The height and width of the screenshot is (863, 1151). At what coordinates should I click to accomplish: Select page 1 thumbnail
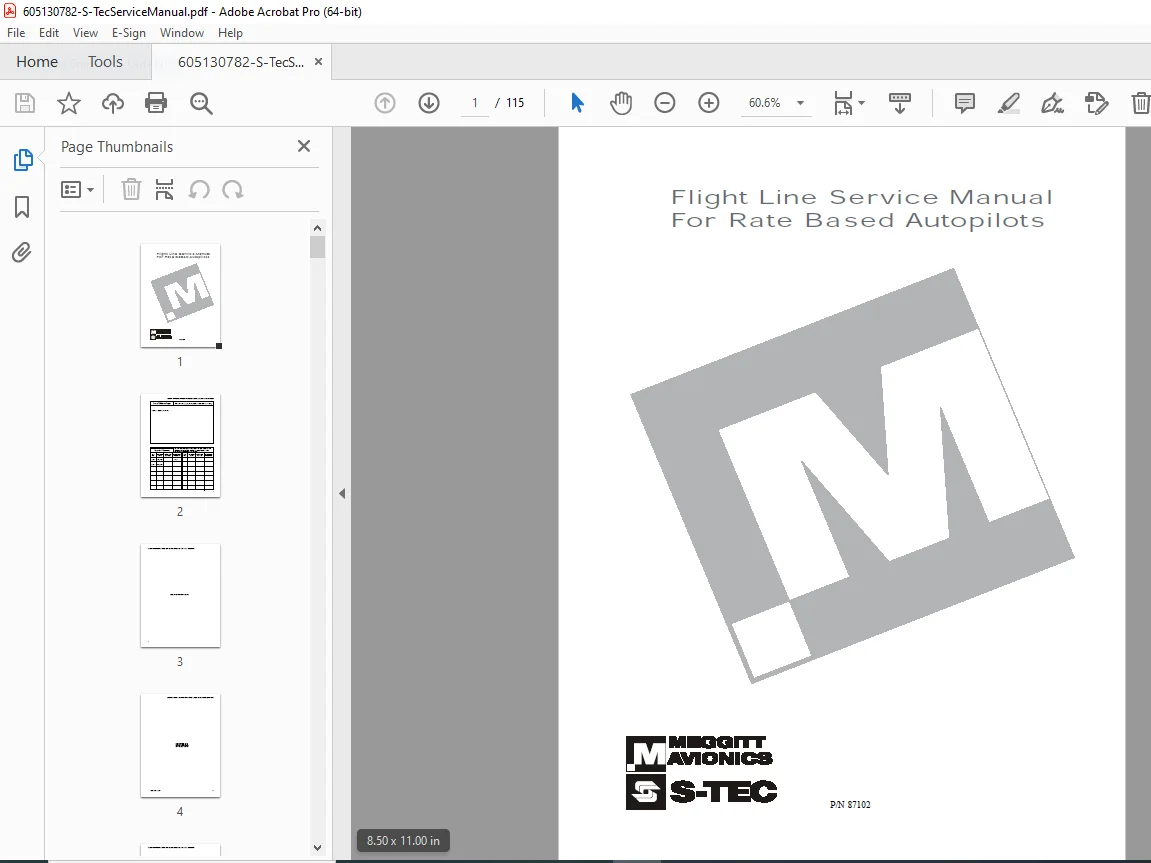tap(181, 296)
